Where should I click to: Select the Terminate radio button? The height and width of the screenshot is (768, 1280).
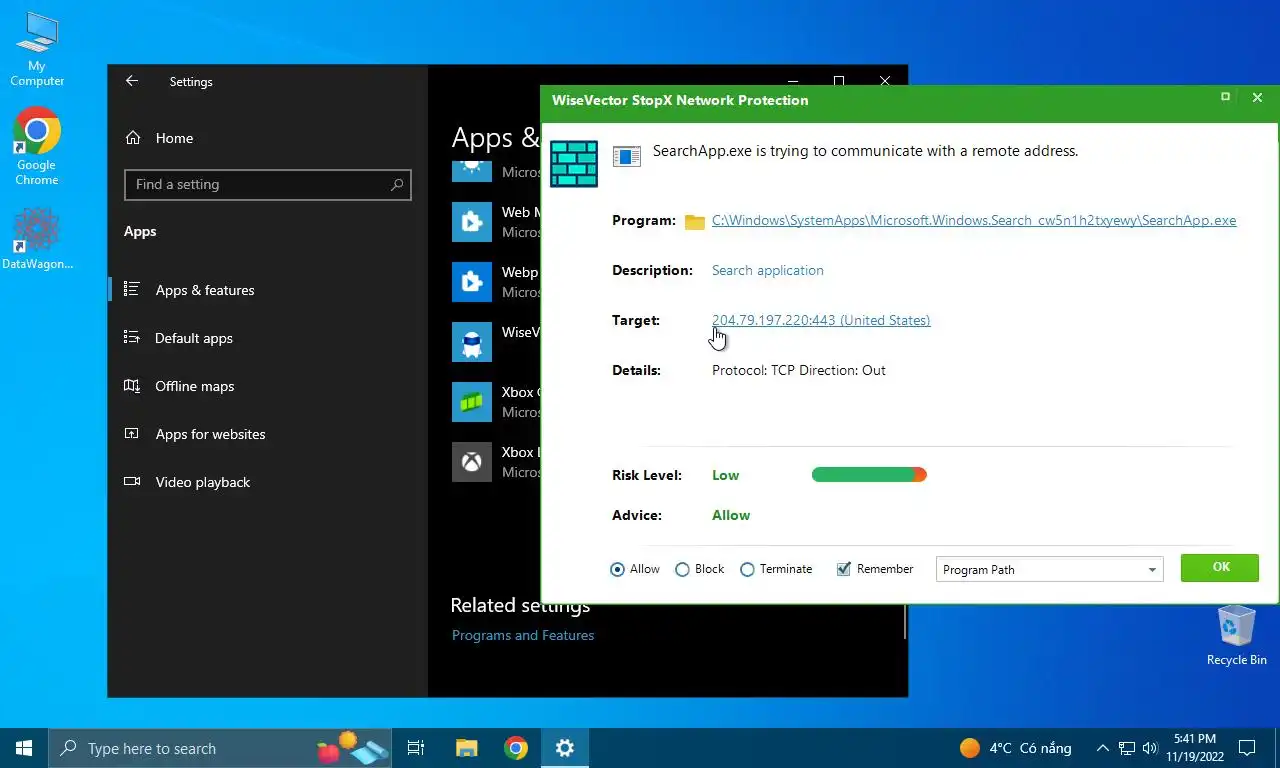tap(747, 569)
